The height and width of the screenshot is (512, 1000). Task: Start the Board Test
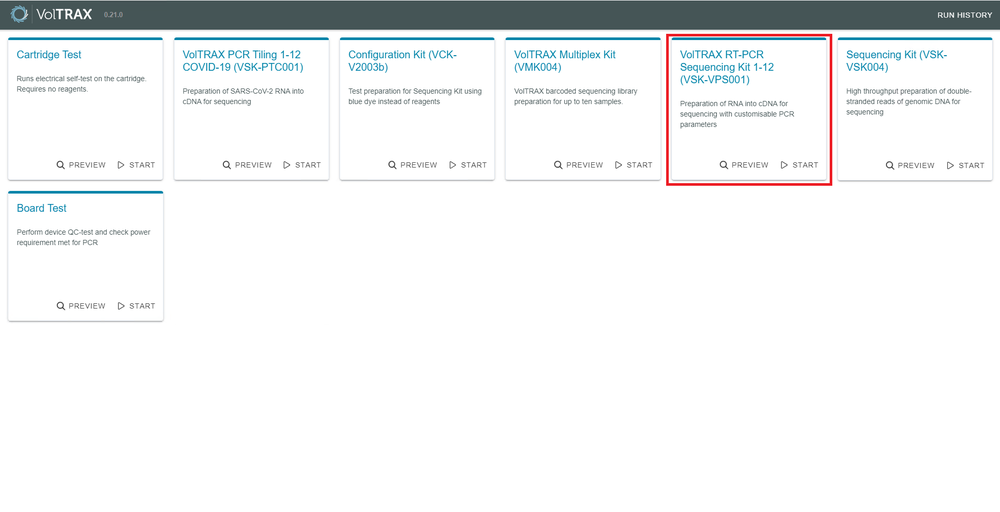coord(136,306)
